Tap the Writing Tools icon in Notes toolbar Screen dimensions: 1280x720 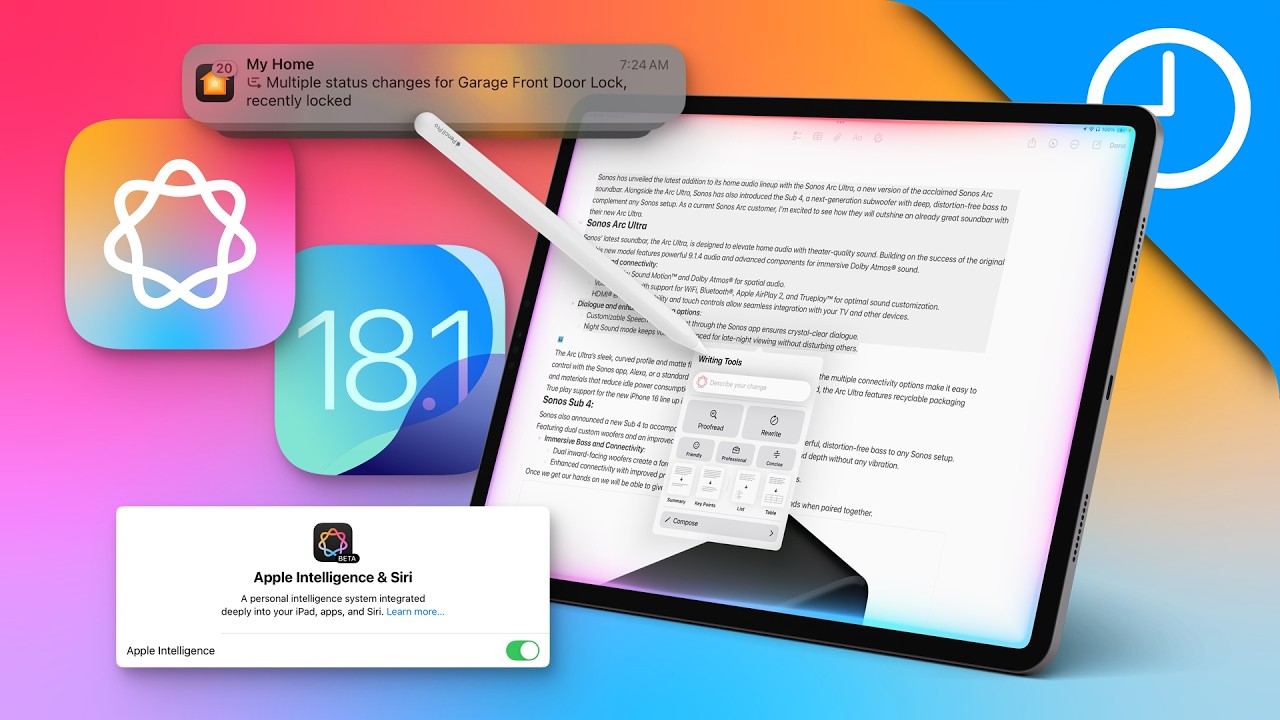878,138
